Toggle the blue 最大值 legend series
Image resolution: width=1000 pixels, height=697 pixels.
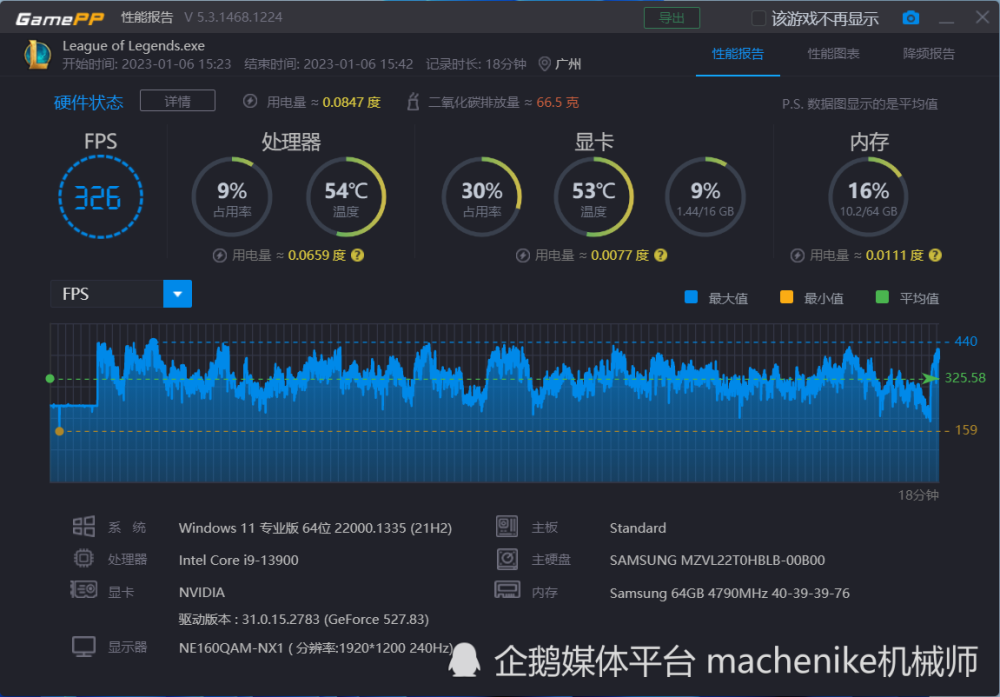[691, 297]
